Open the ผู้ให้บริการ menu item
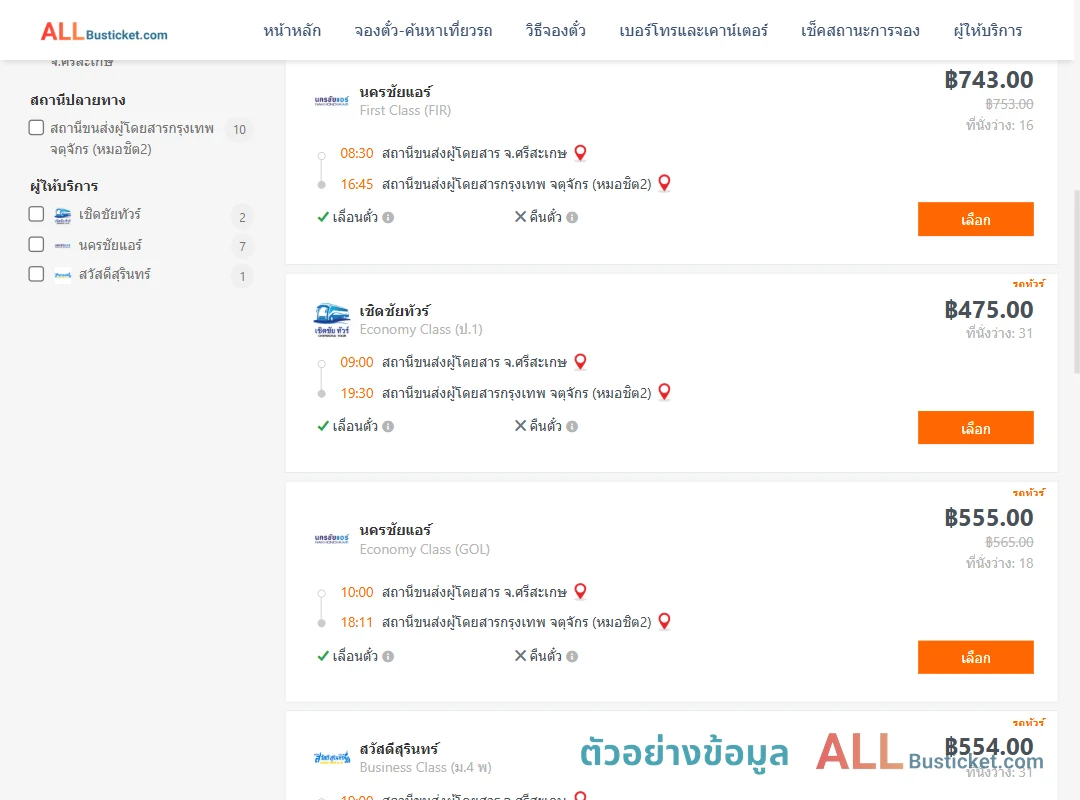 988,31
